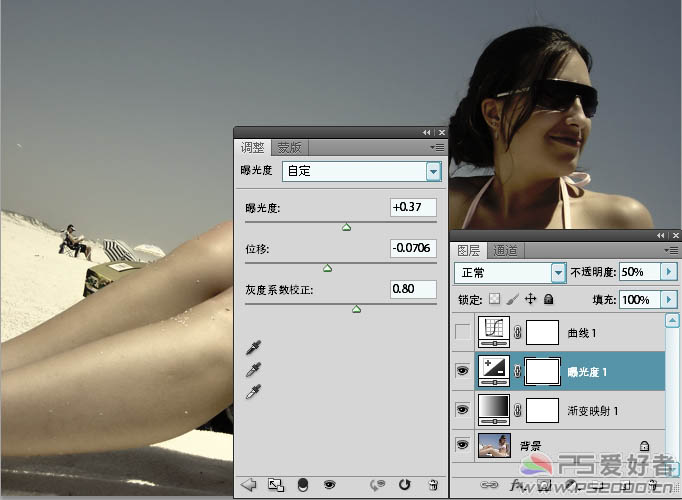Delete adjustment layer with trash icon
This screenshot has width=682, height=500.
432,485
